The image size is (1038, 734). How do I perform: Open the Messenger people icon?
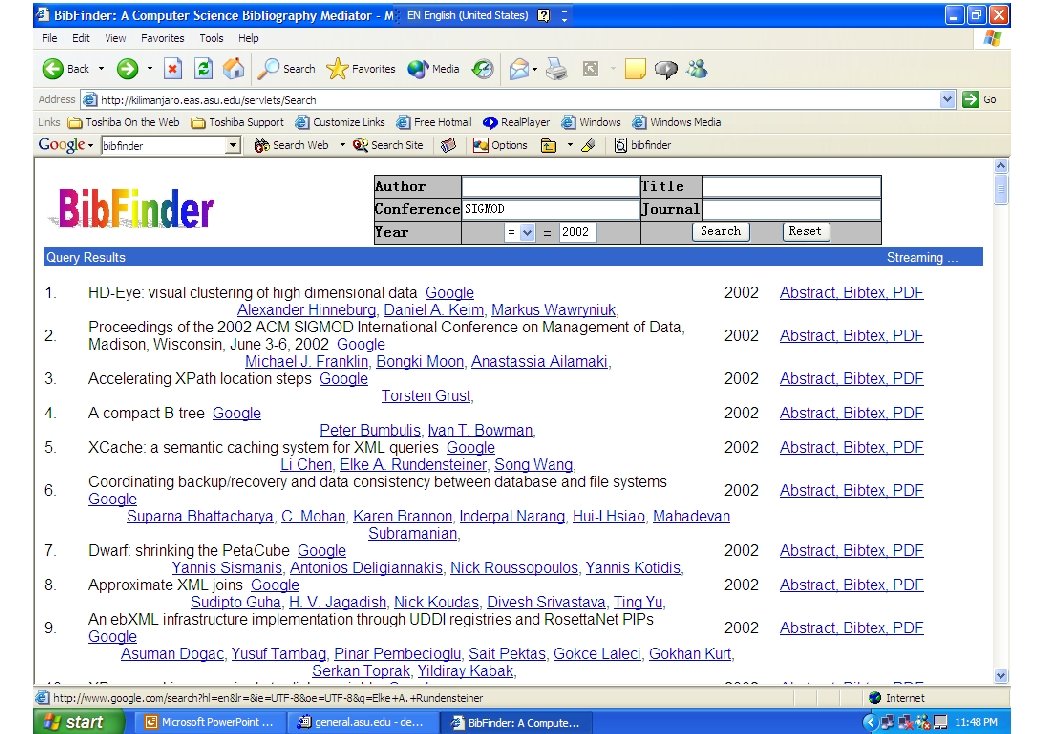(x=696, y=68)
